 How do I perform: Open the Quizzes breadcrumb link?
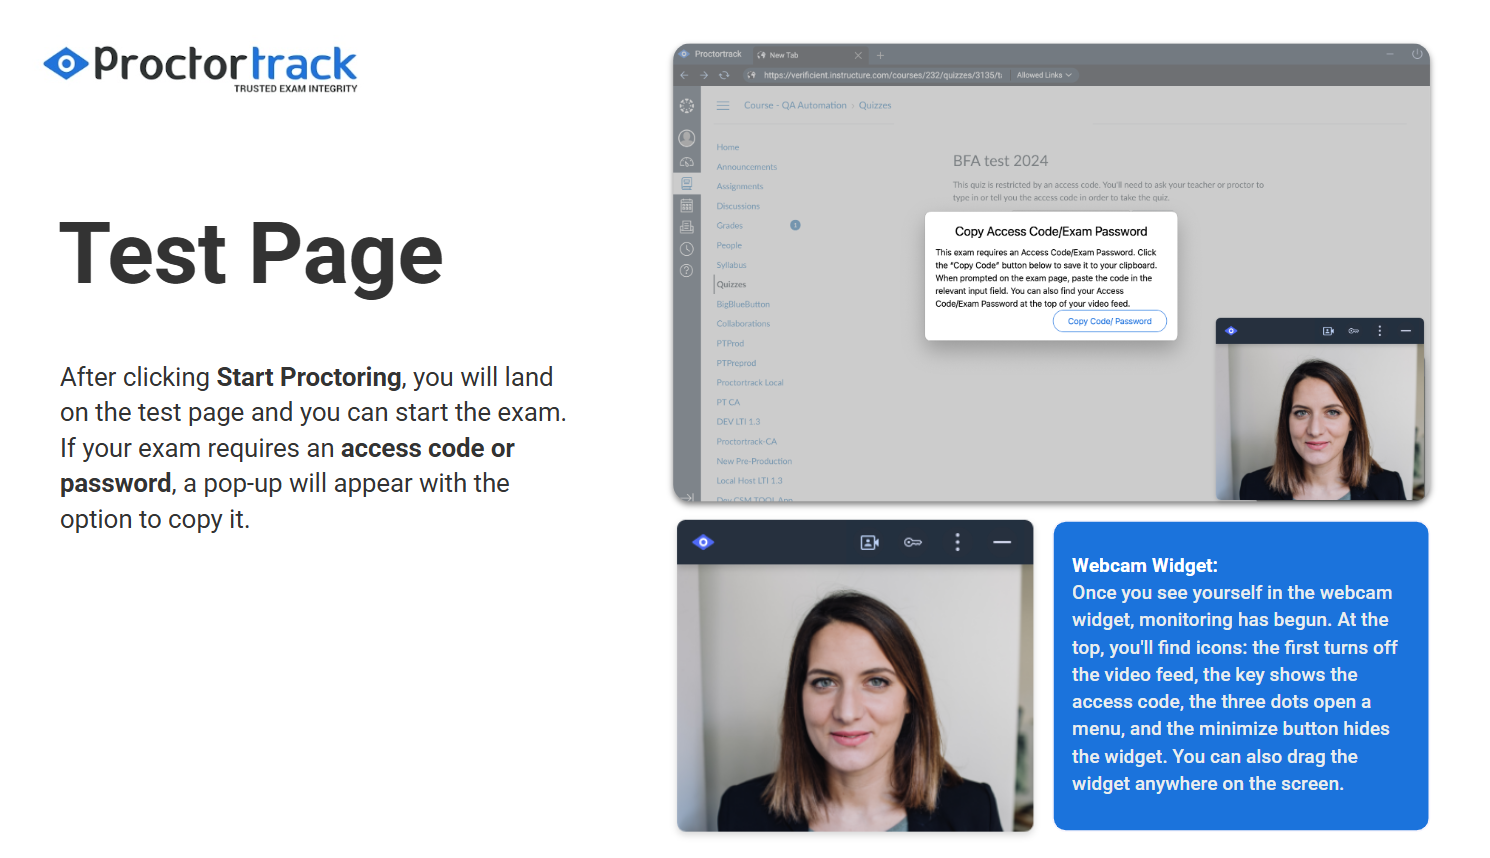point(875,105)
